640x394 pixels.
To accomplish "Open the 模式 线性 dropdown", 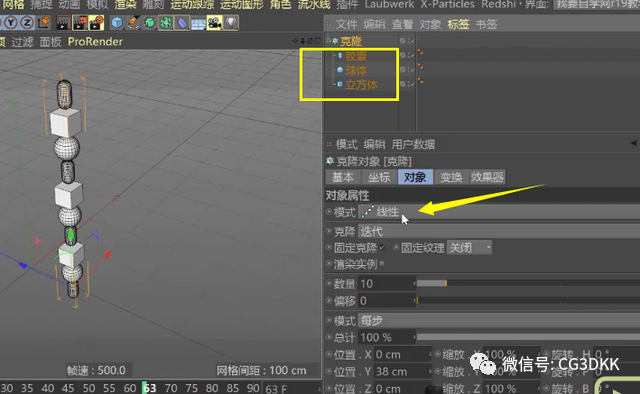I will coord(499,212).
